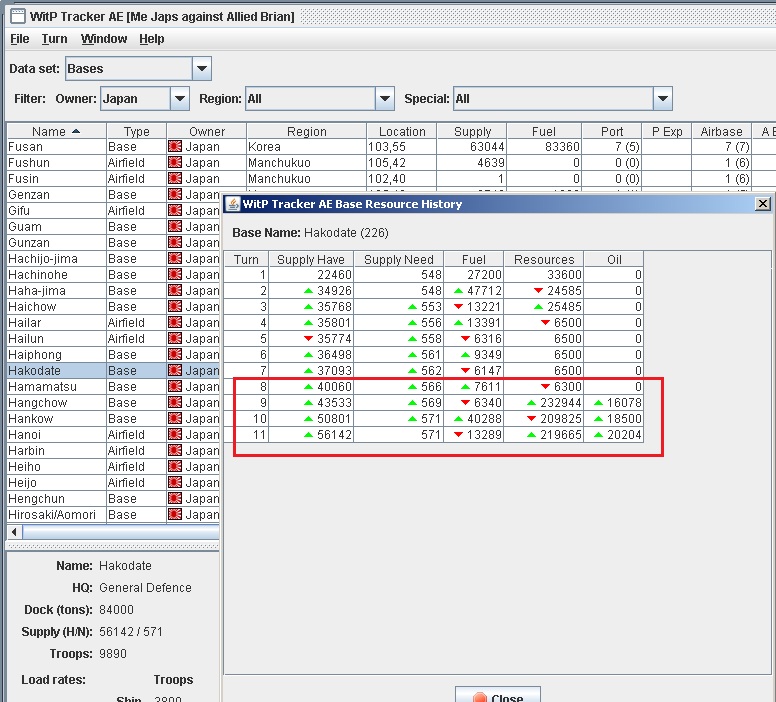Select the Hakodate base row
The width and height of the screenshot is (776, 702).
113,370
